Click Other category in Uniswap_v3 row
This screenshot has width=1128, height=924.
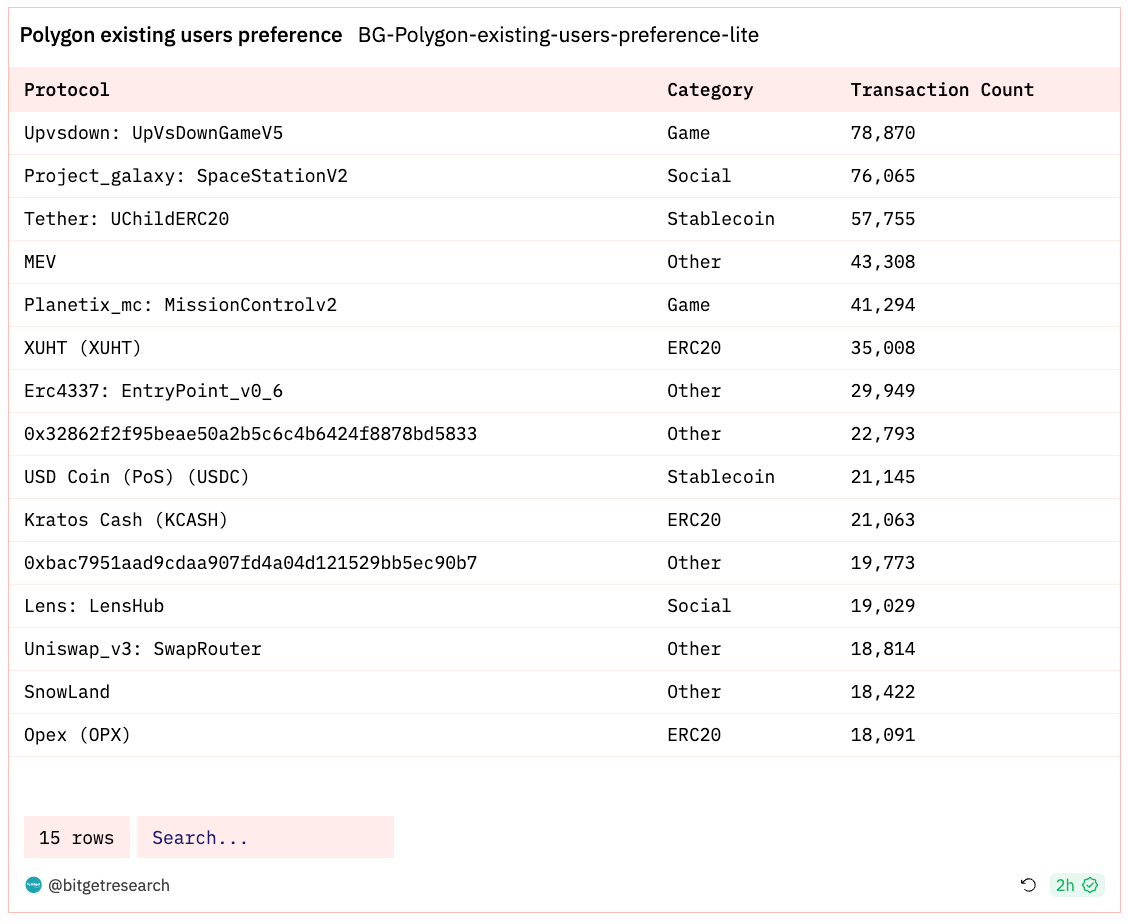click(x=694, y=649)
